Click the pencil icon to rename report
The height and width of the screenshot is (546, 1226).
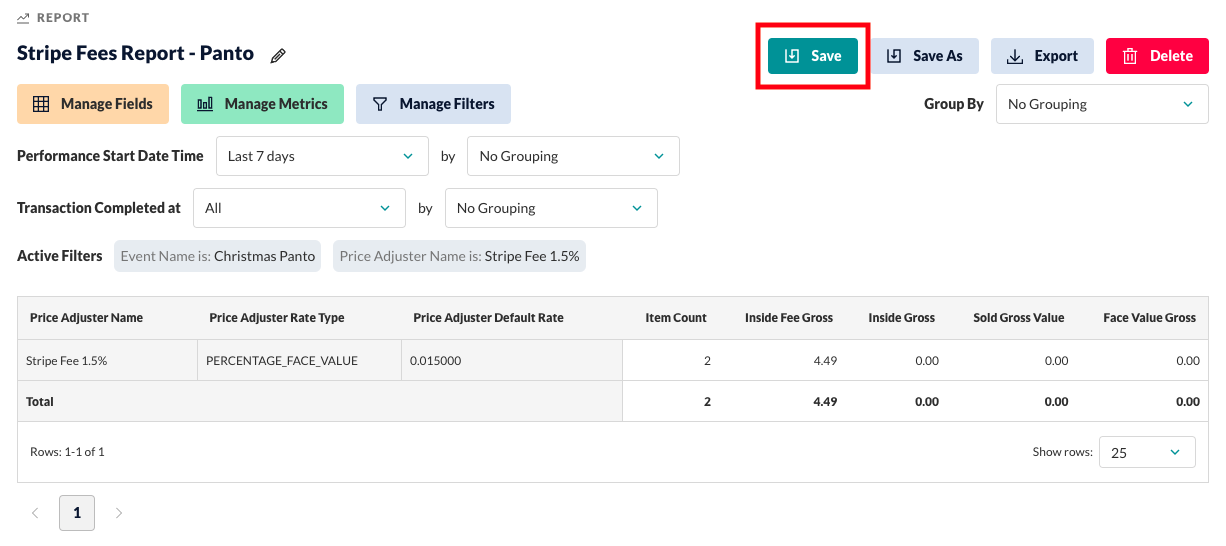(x=279, y=56)
